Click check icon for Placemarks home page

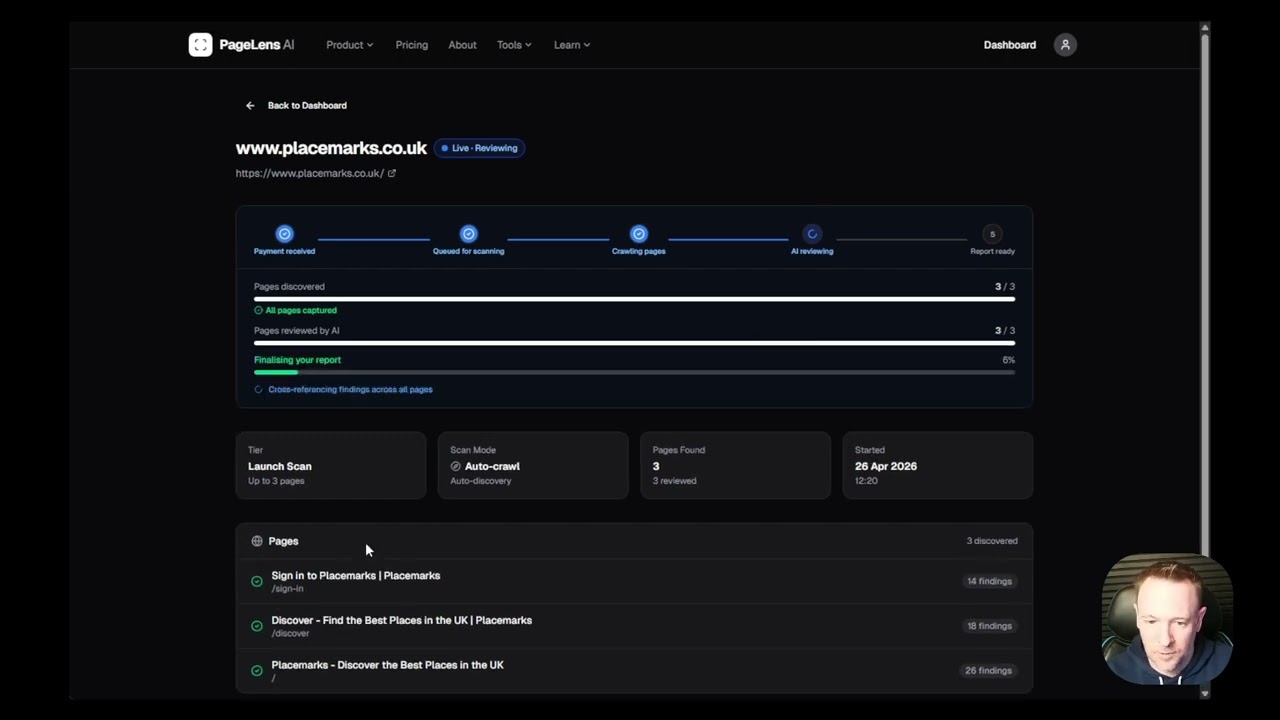pyautogui.click(x=257, y=671)
